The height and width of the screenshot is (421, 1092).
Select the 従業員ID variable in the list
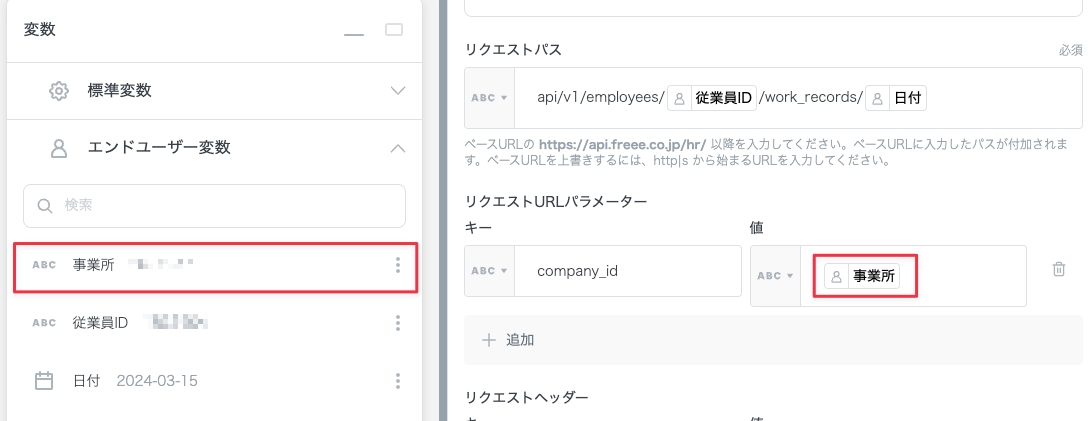coord(100,323)
